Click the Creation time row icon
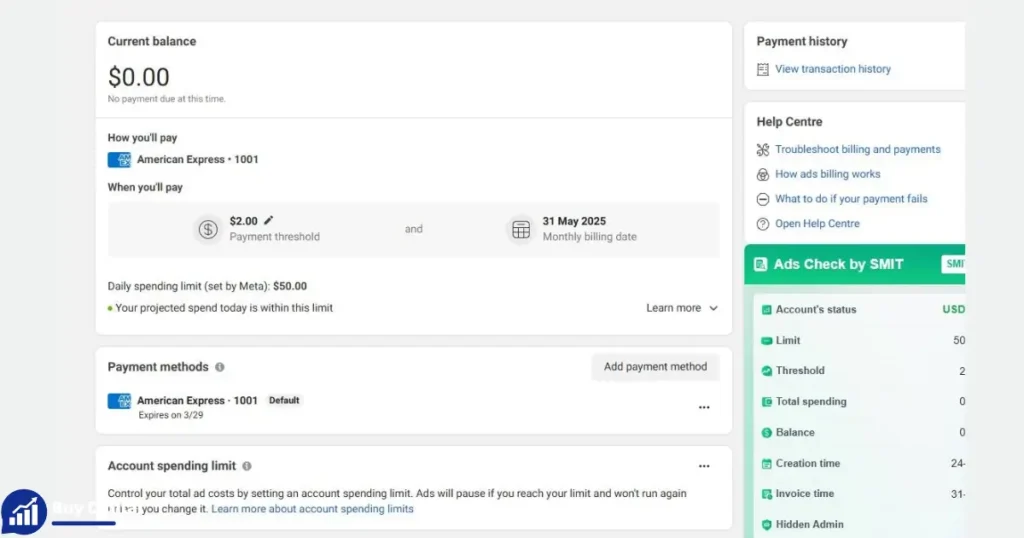Screen dimensions: 1024x538 (x=767, y=464)
